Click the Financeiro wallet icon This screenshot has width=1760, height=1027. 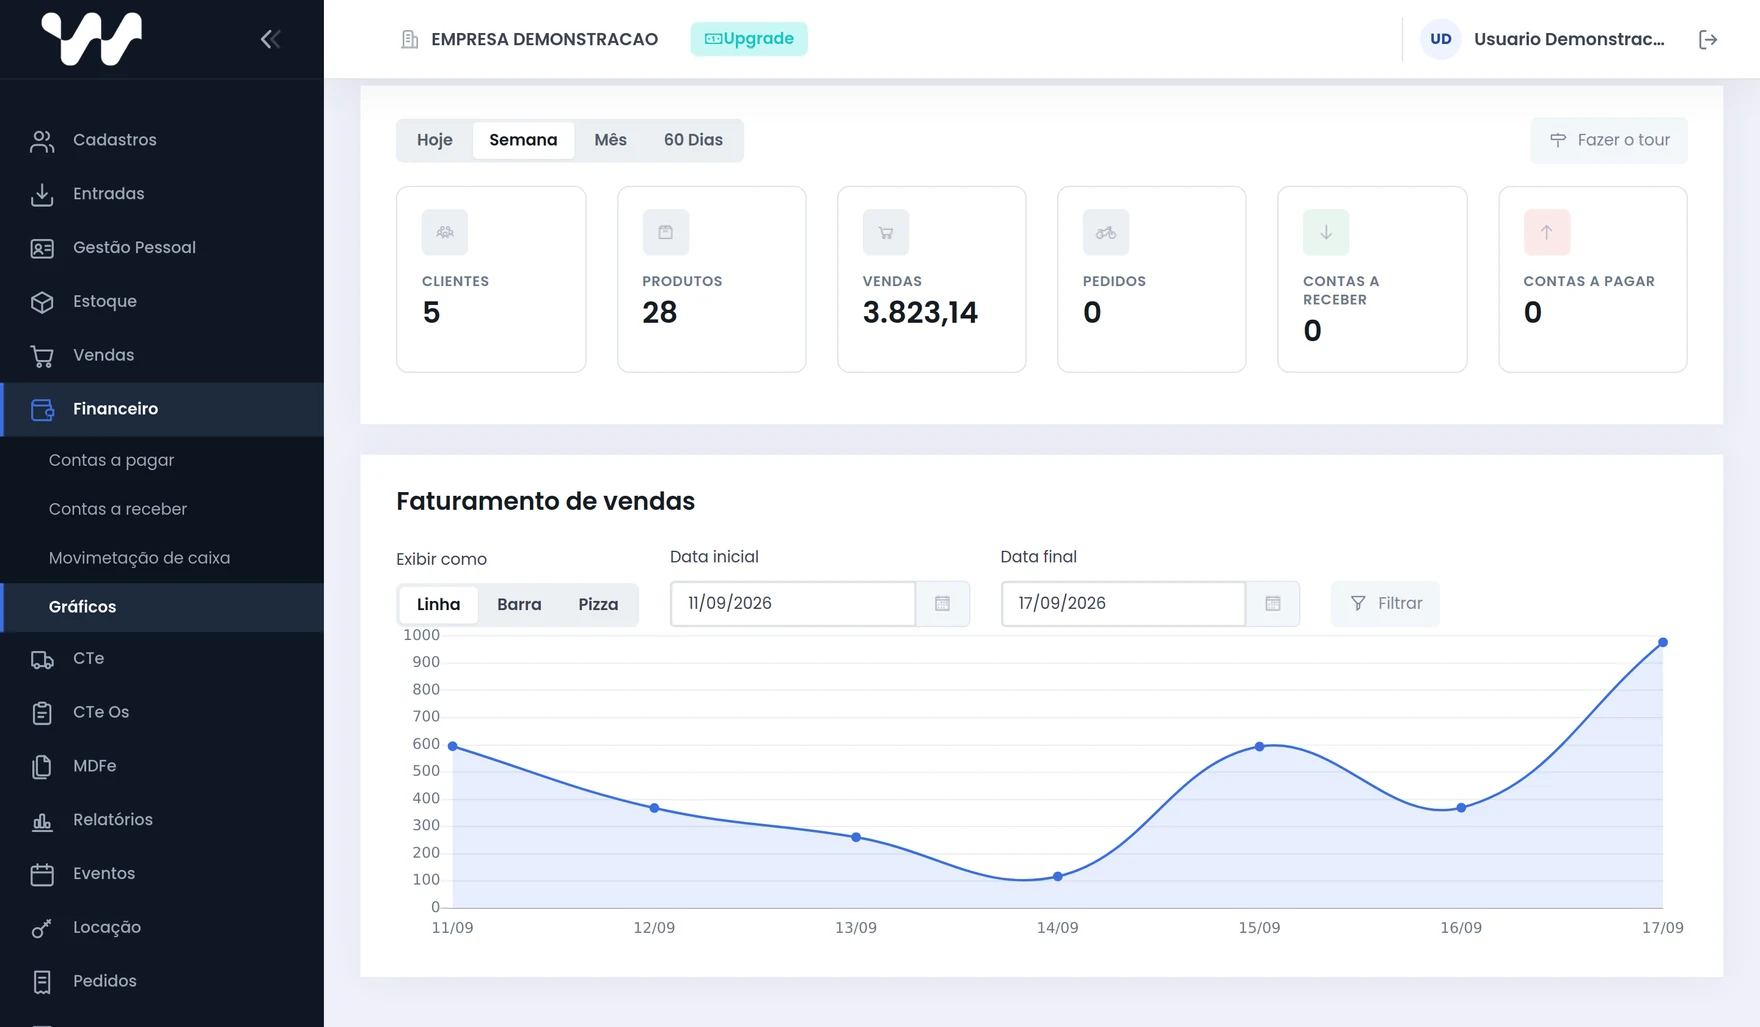click(42, 409)
